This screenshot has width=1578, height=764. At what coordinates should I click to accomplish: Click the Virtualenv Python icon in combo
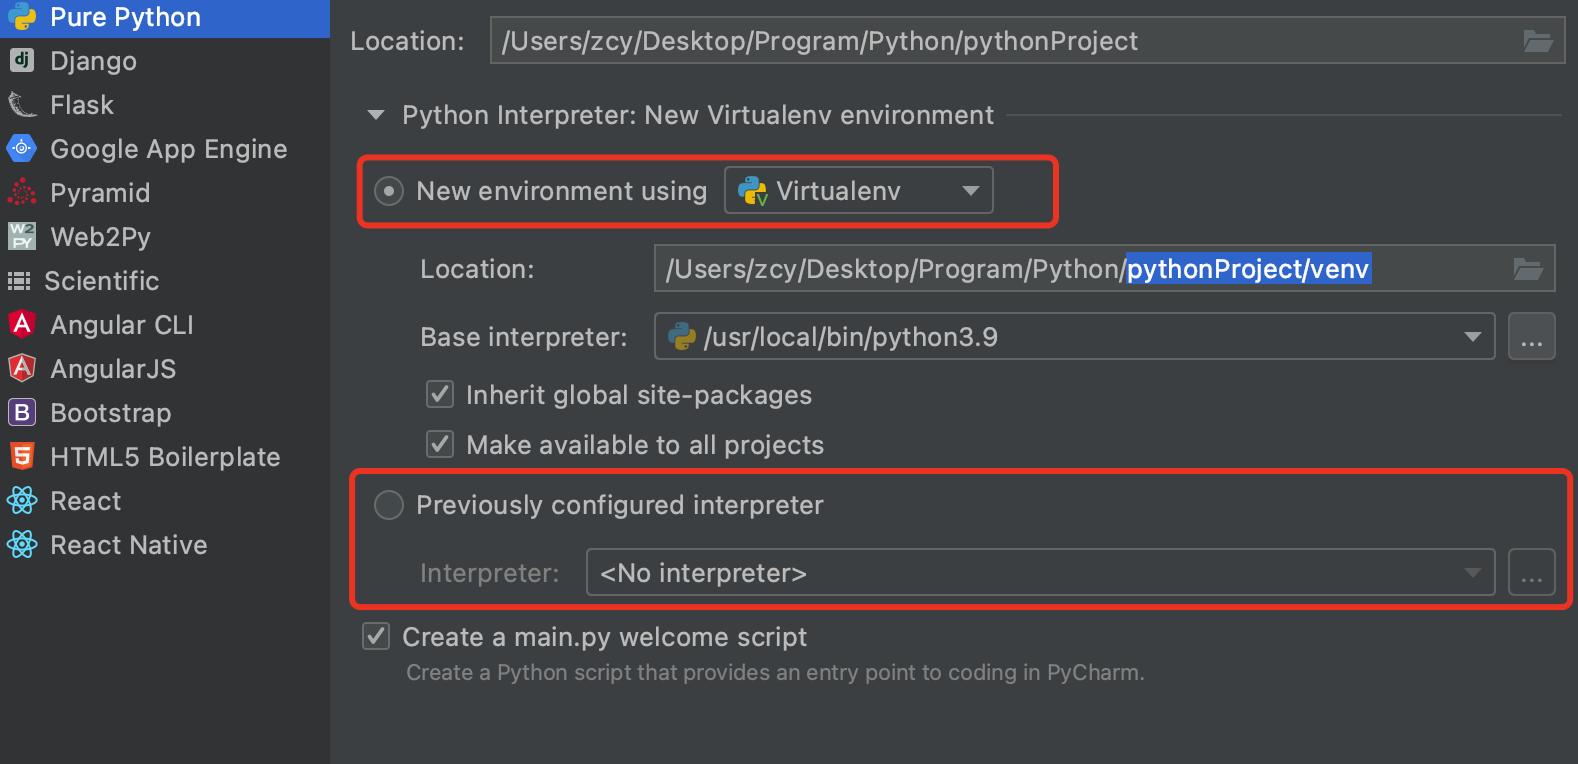753,191
